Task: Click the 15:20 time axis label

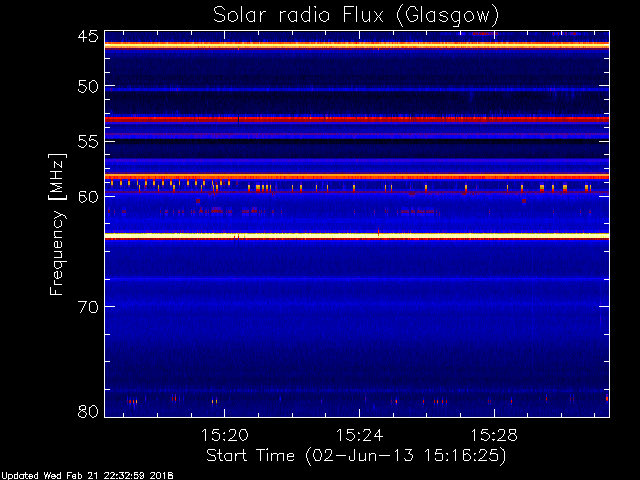Action: 224,435
